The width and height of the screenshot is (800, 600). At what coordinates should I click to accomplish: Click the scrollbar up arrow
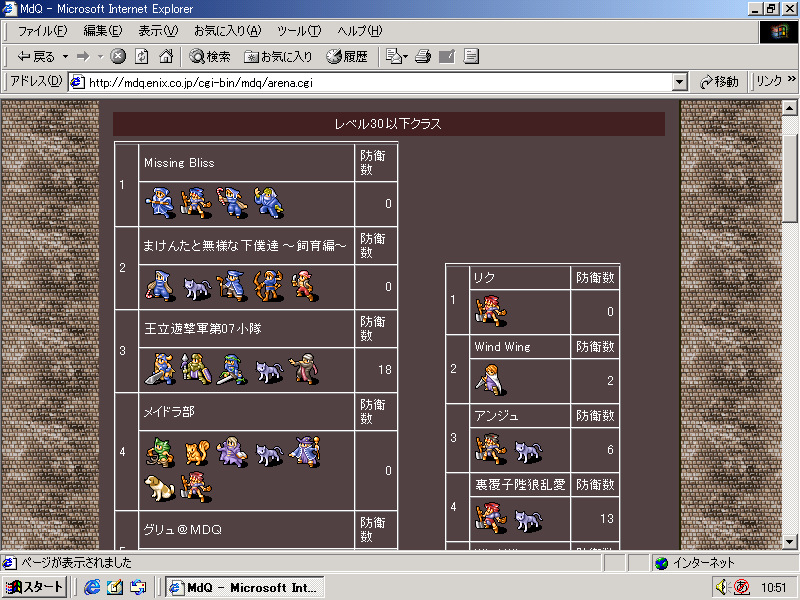coord(790,108)
